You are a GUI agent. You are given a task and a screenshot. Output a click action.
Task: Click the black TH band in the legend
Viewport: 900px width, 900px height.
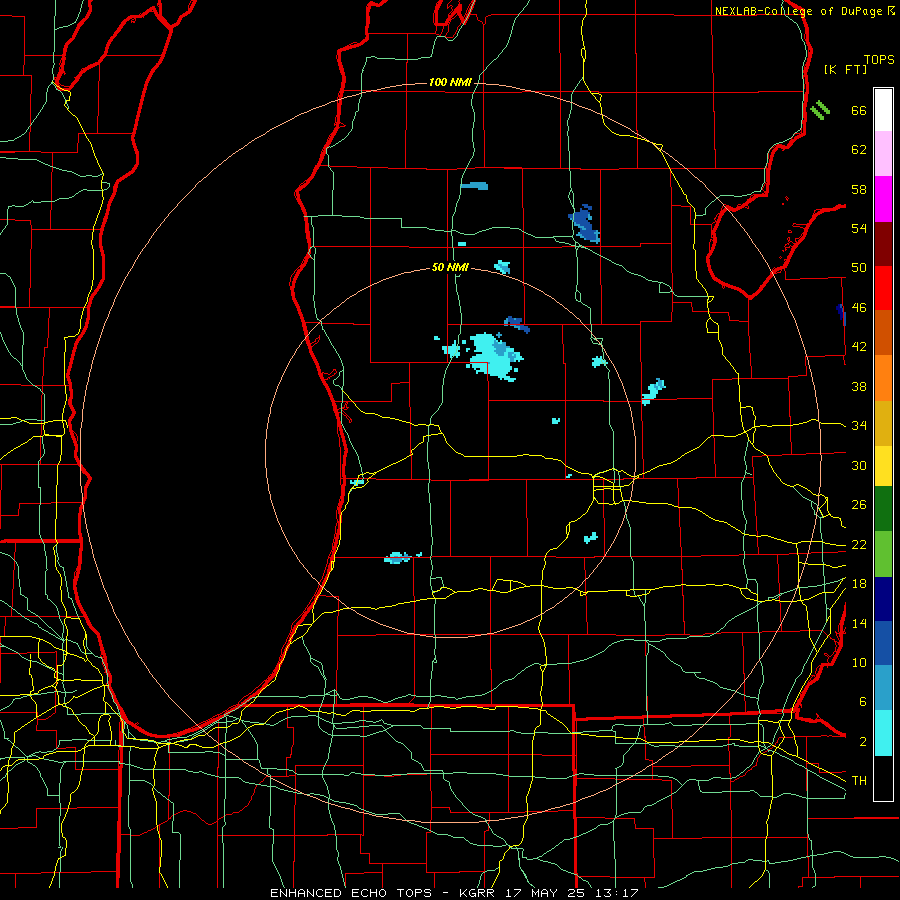click(883, 778)
